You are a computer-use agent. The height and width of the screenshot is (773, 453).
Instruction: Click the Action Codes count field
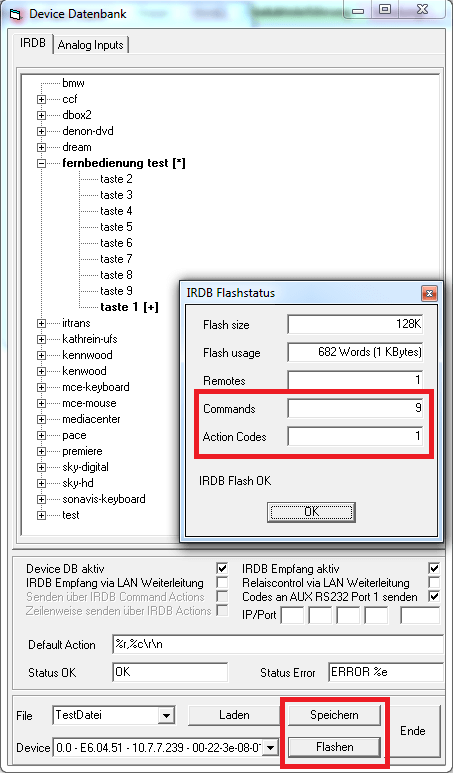click(x=355, y=436)
